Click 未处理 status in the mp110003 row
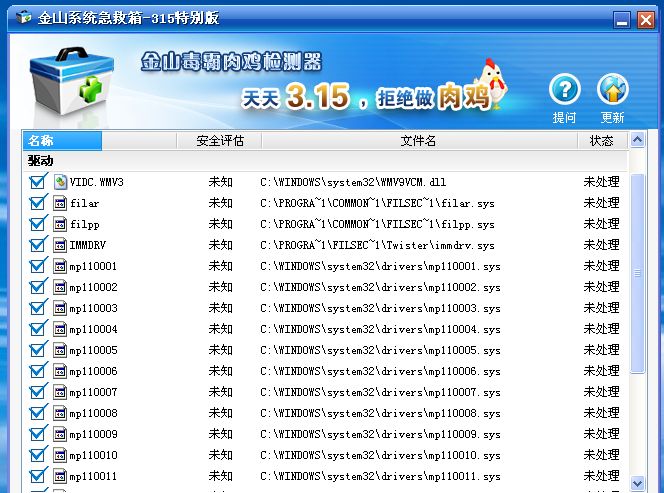Viewport: 664px width, 493px height. 602,308
